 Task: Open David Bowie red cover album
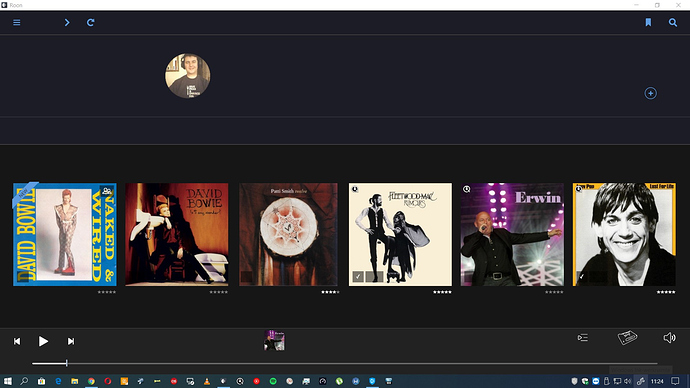(x=177, y=234)
